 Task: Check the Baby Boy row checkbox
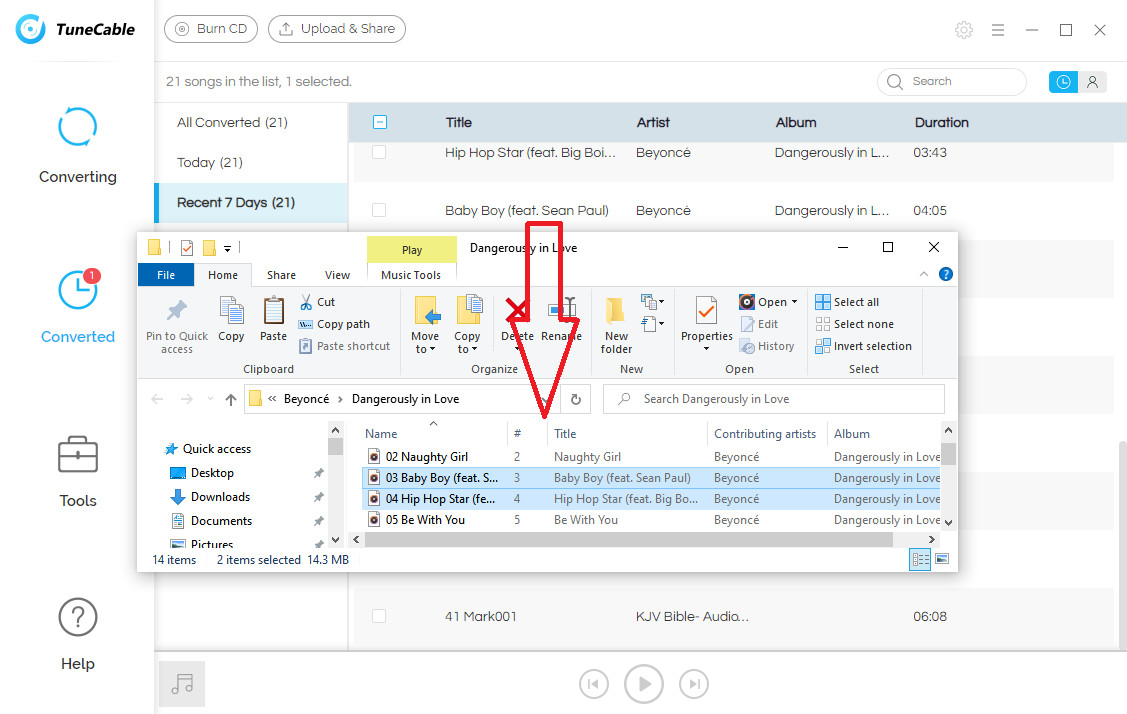tap(379, 210)
